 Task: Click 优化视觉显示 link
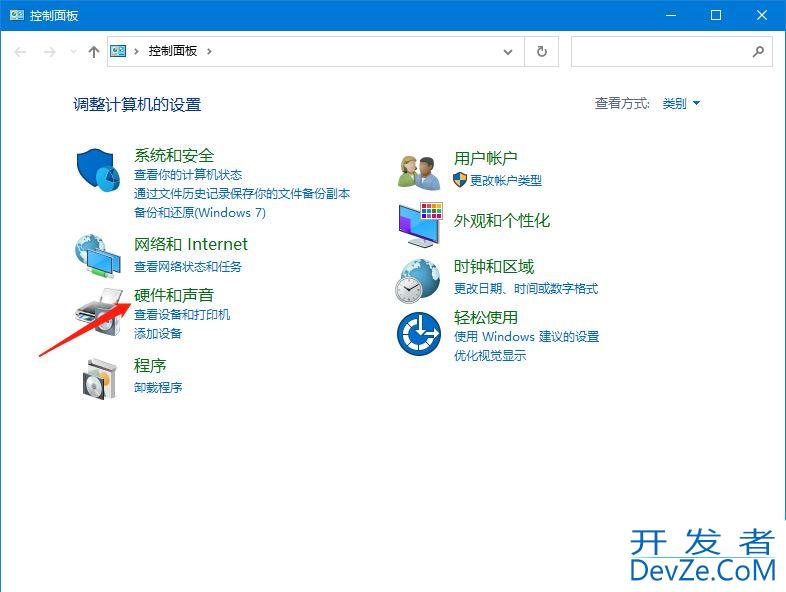(490, 355)
